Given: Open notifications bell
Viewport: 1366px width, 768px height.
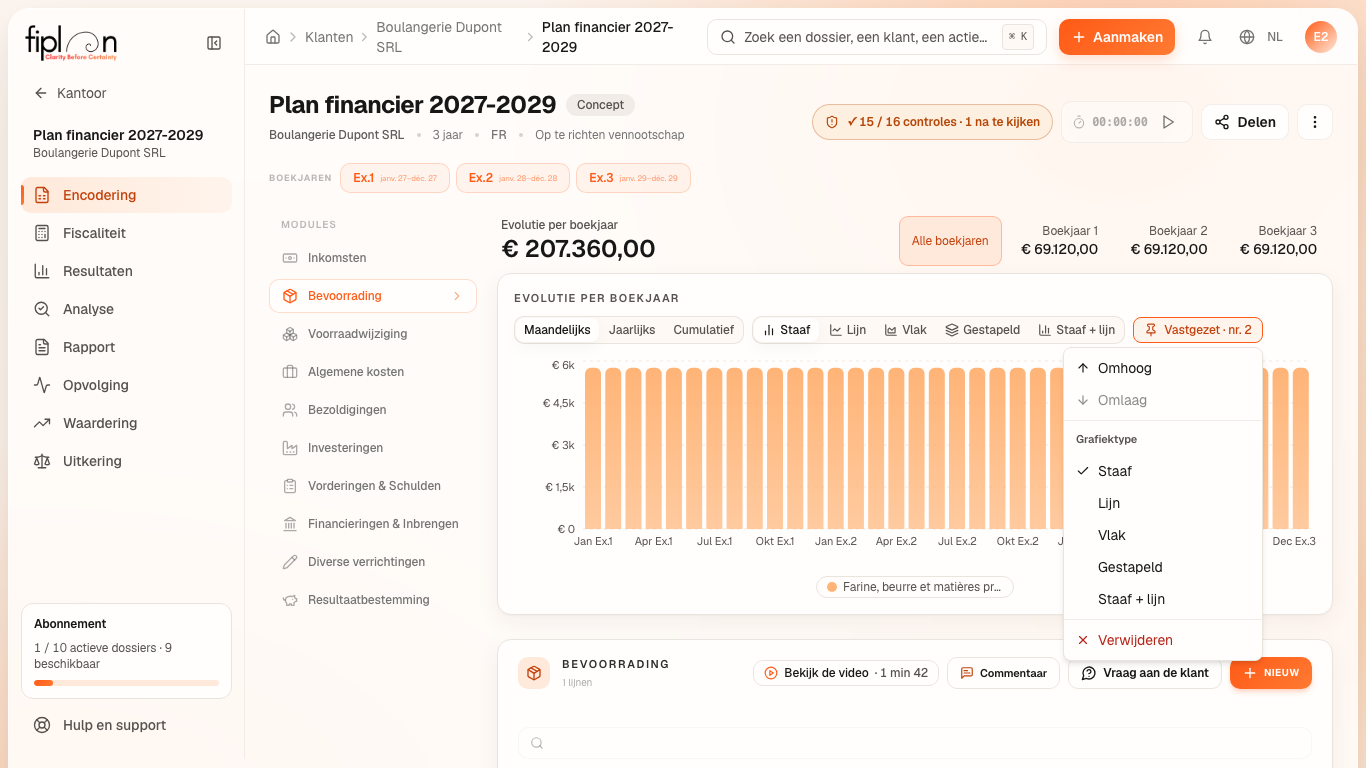Looking at the screenshot, I should coord(1205,37).
